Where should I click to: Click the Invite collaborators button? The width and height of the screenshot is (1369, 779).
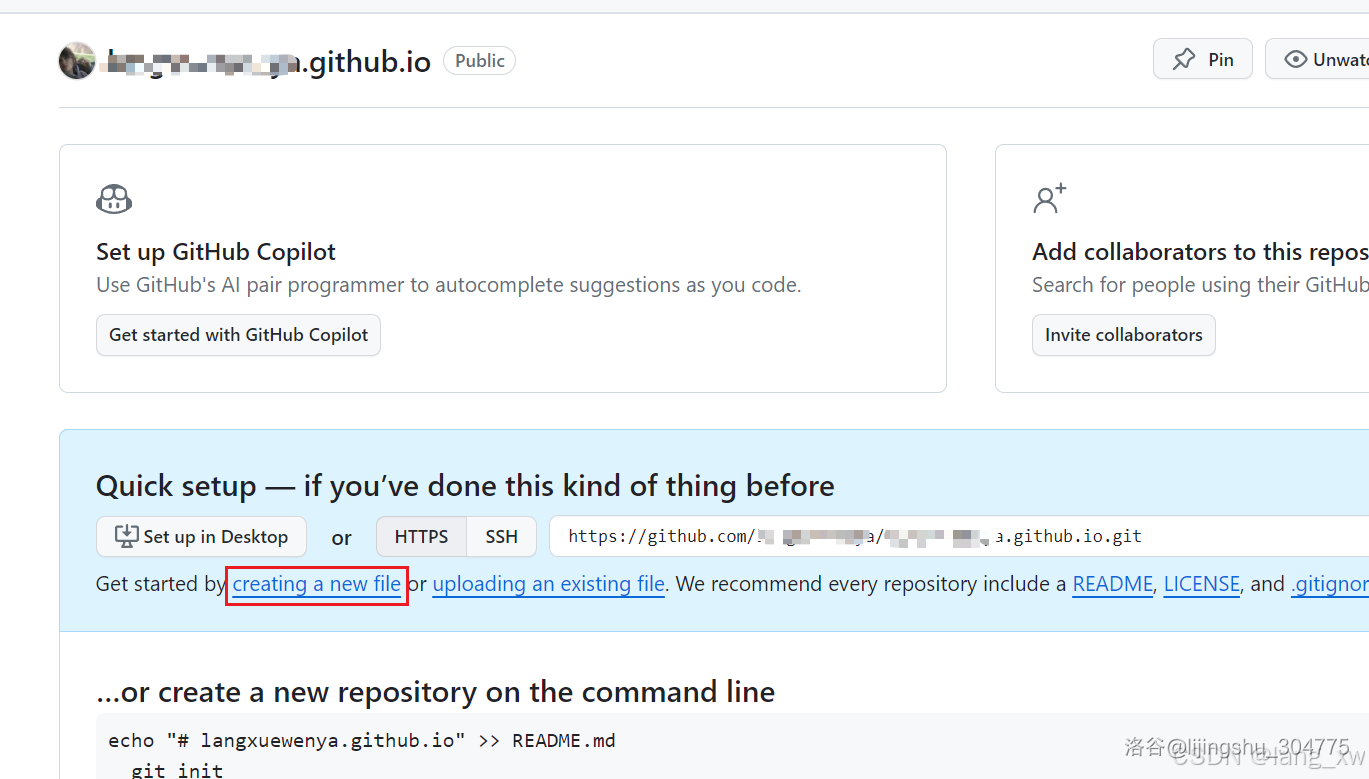(1124, 335)
